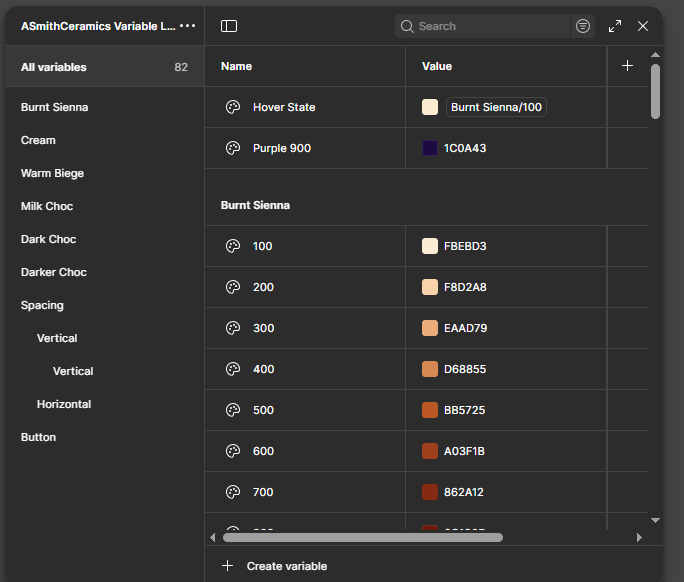Open the Darker Choc group

point(54,272)
